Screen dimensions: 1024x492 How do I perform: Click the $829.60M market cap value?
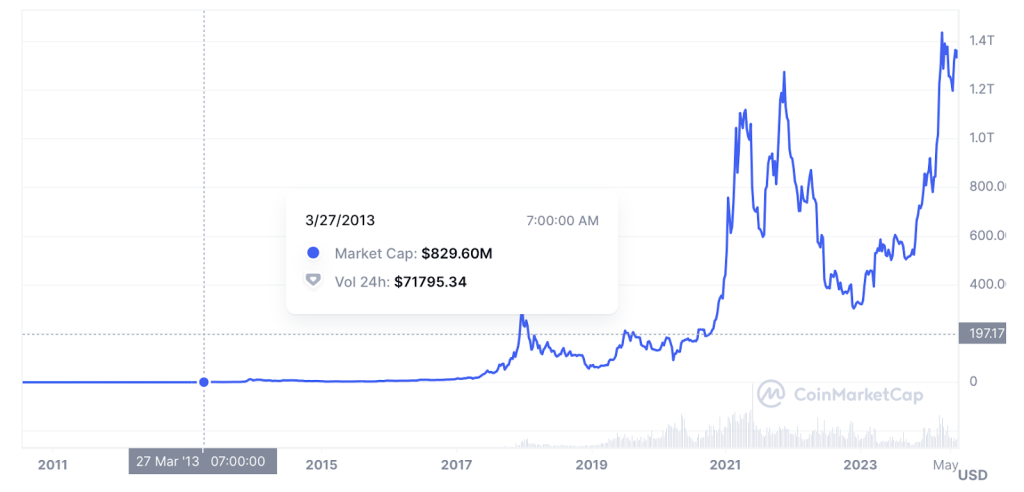click(456, 254)
